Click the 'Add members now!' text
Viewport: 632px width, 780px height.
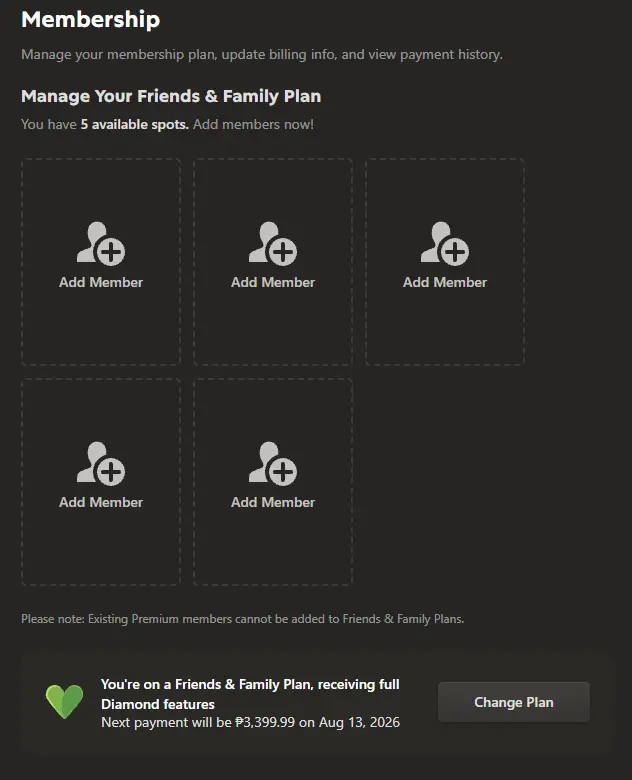coord(253,124)
